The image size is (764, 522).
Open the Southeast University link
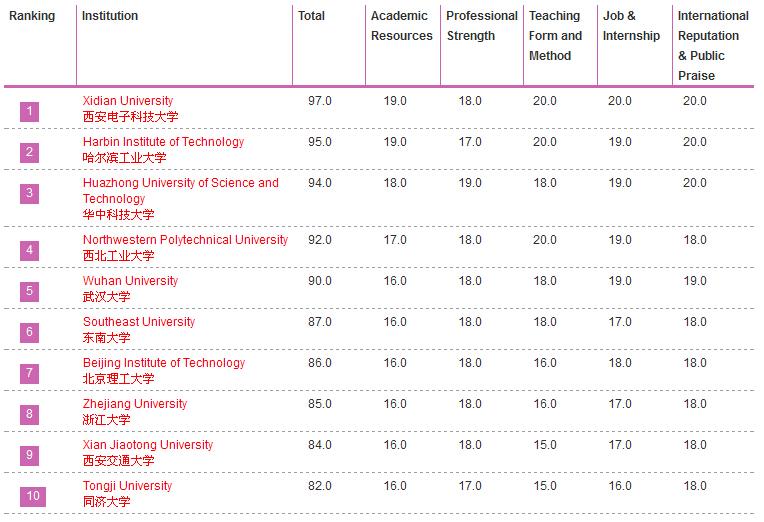click(x=139, y=322)
